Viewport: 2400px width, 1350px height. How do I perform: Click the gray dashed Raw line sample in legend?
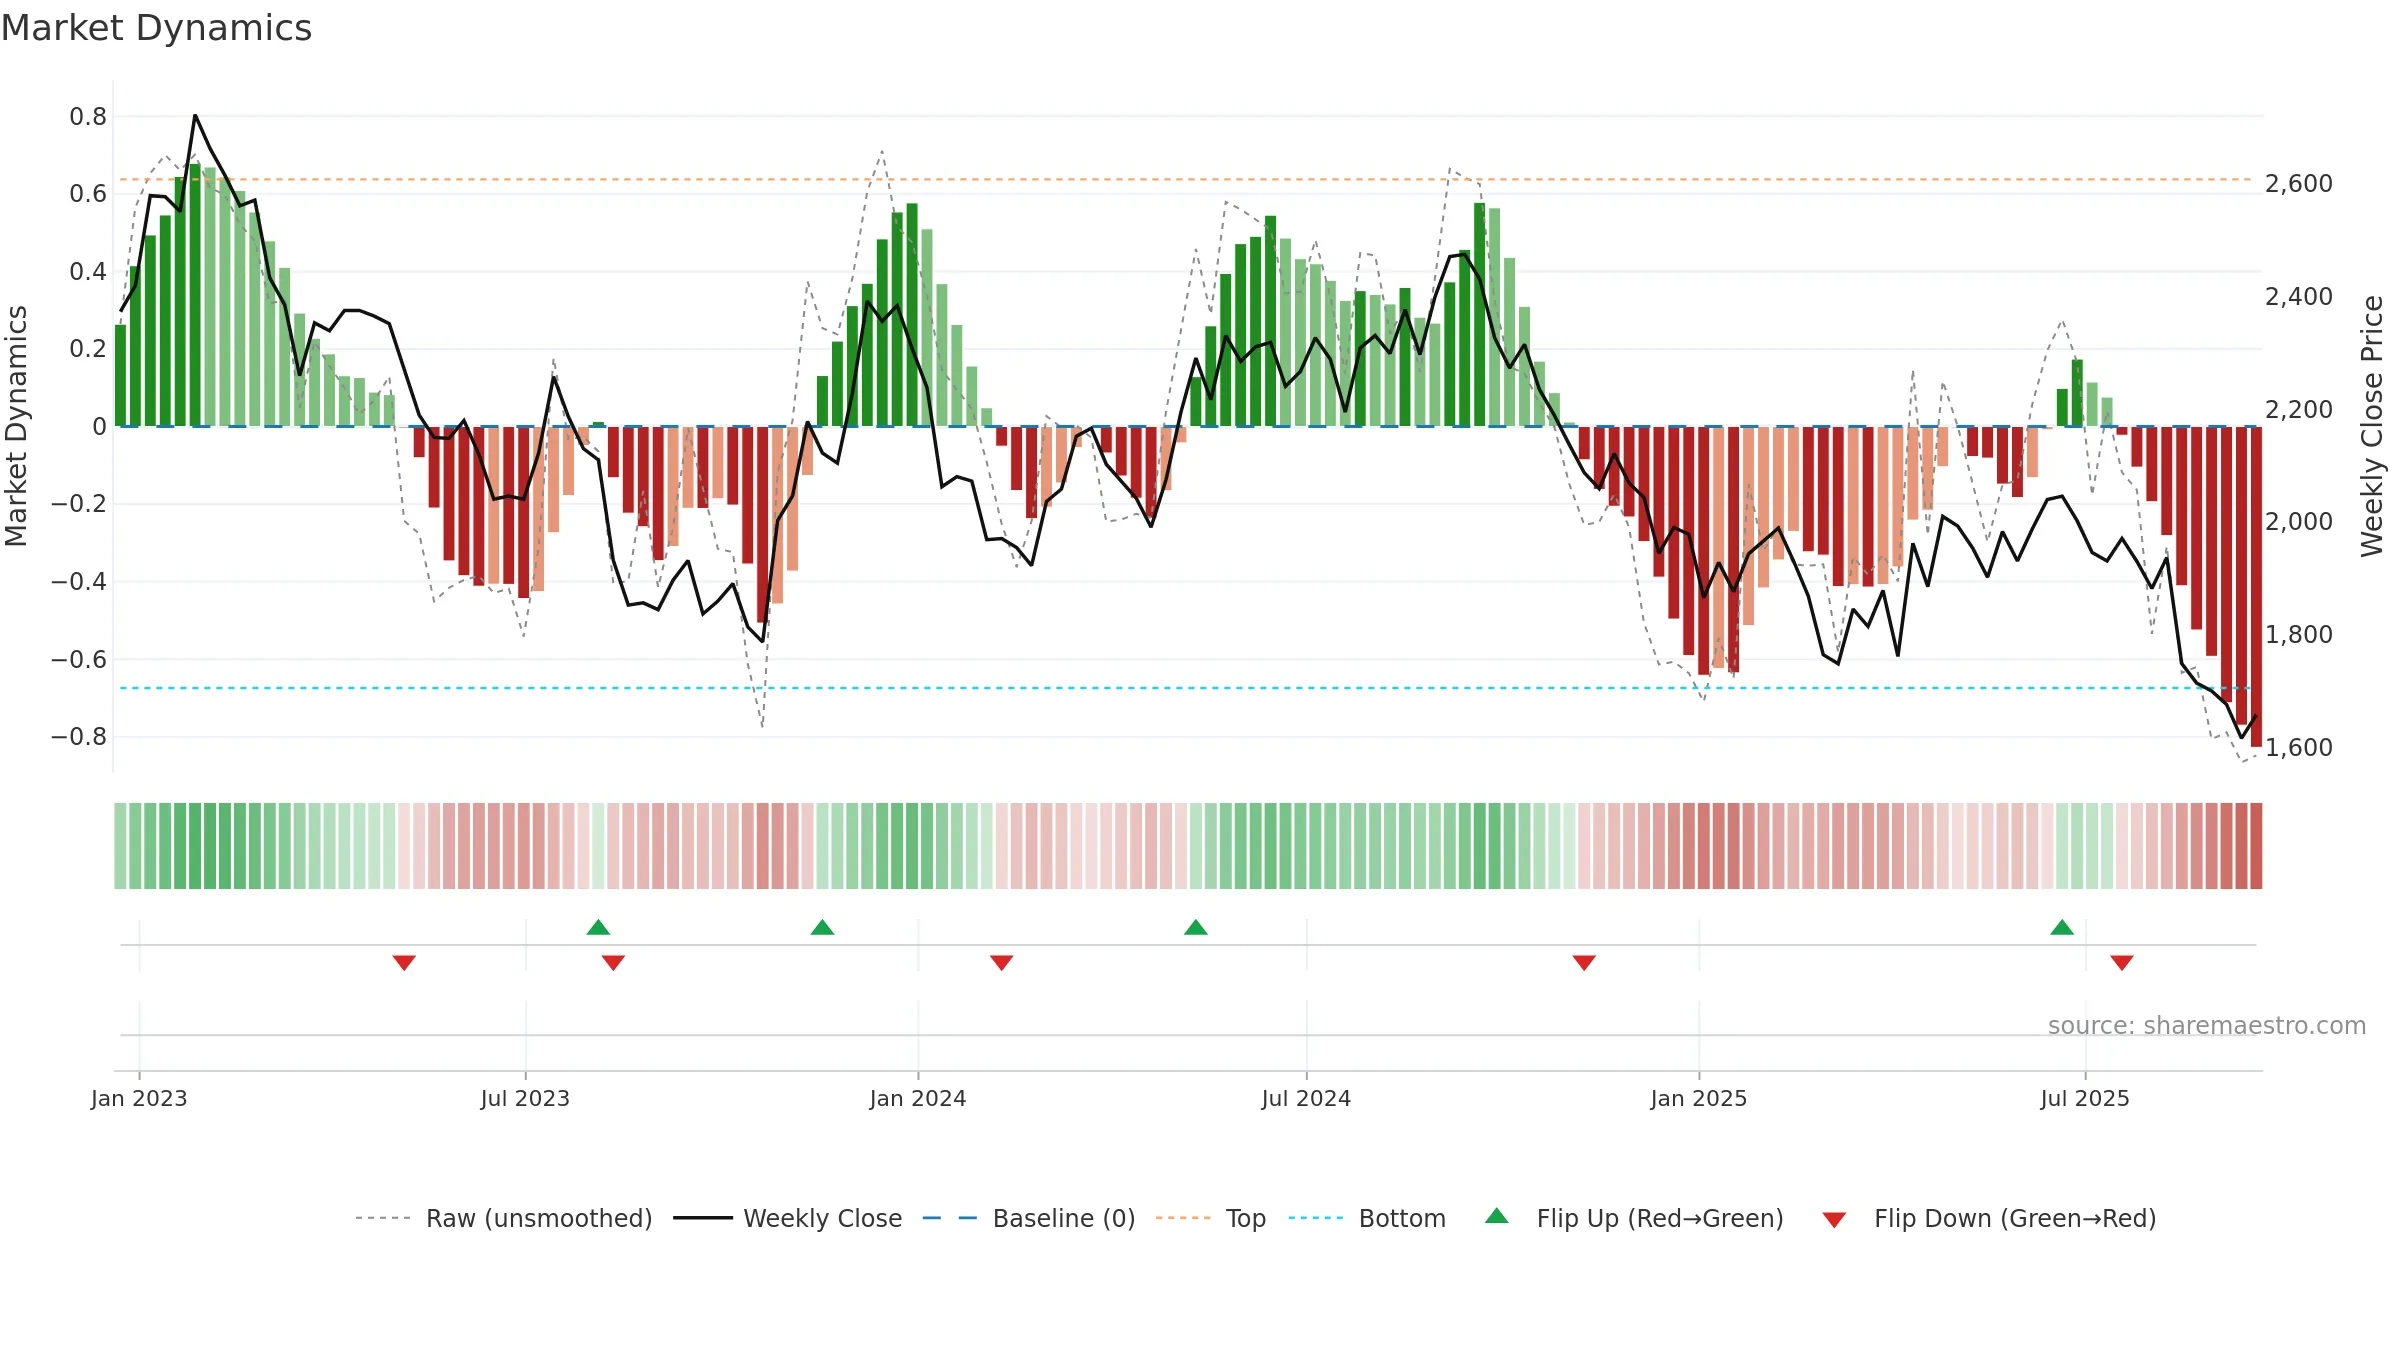(383, 1218)
